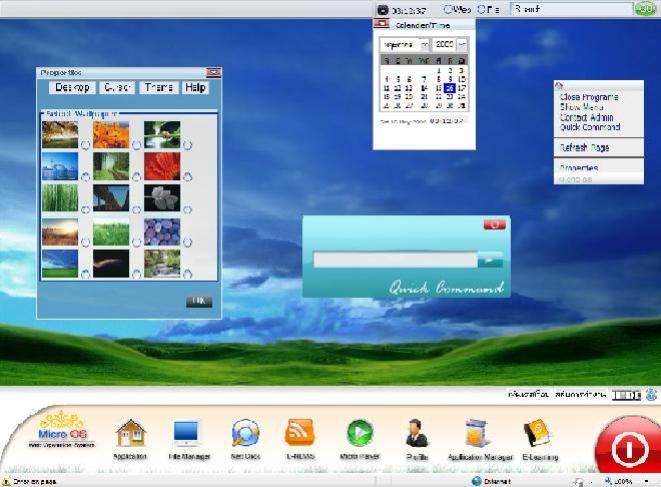Open the Help tab in Properties

(195, 87)
